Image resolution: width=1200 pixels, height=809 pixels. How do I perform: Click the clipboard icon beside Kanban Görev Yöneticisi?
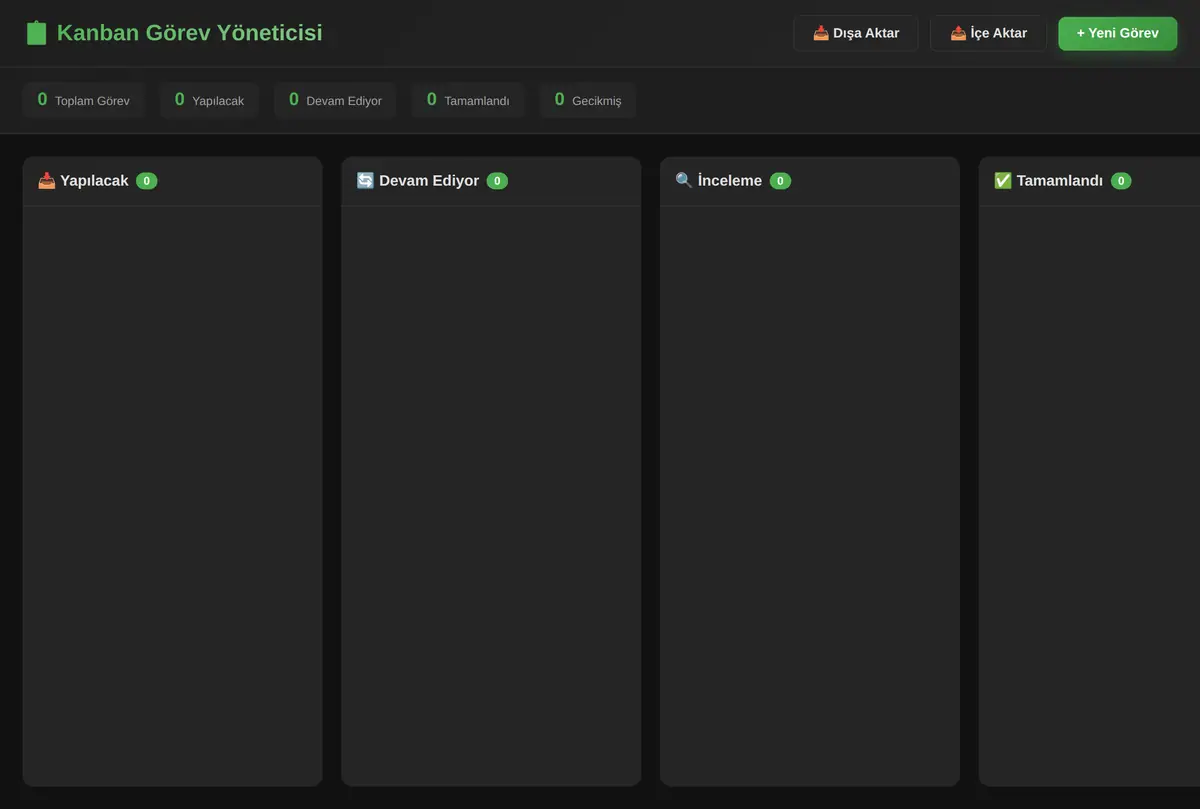pyautogui.click(x=37, y=33)
